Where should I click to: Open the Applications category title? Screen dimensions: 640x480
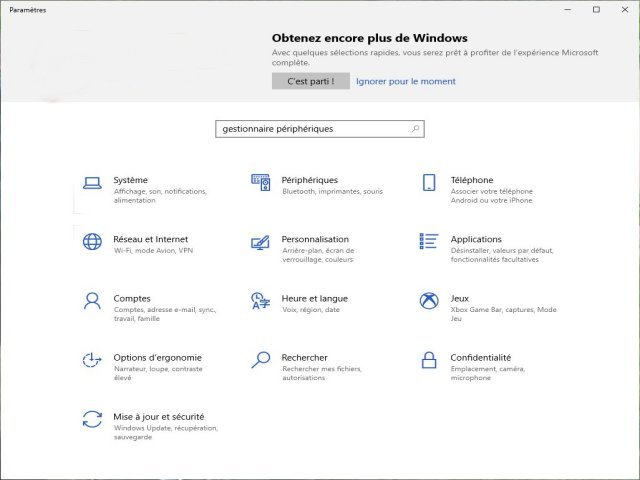point(476,239)
